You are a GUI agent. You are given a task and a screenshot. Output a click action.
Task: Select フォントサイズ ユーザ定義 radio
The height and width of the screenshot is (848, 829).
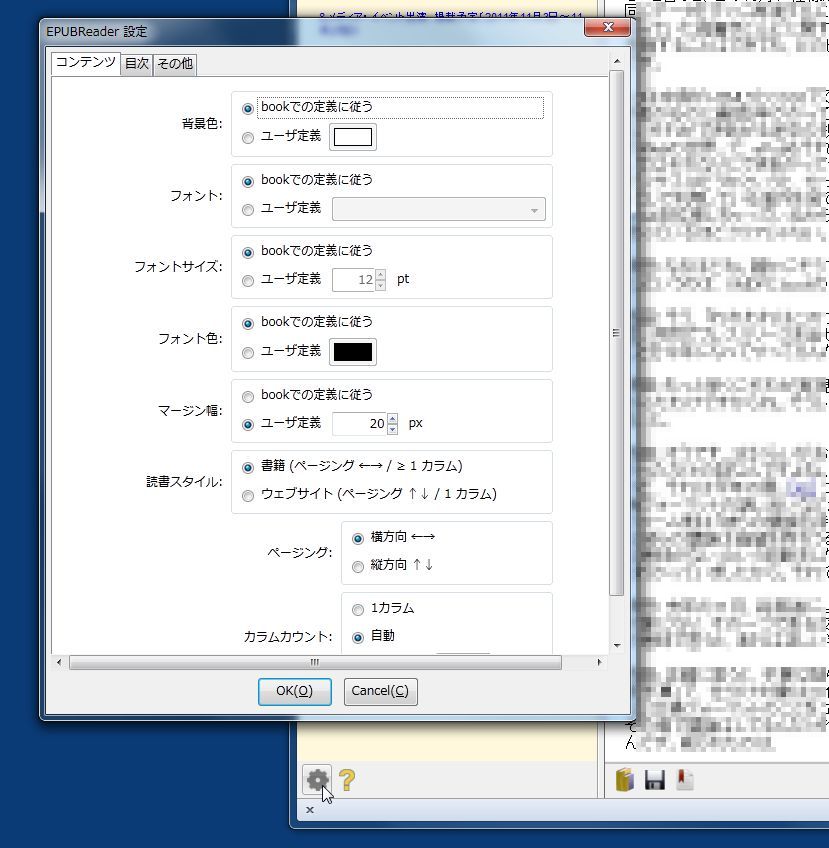pyautogui.click(x=248, y=281)
